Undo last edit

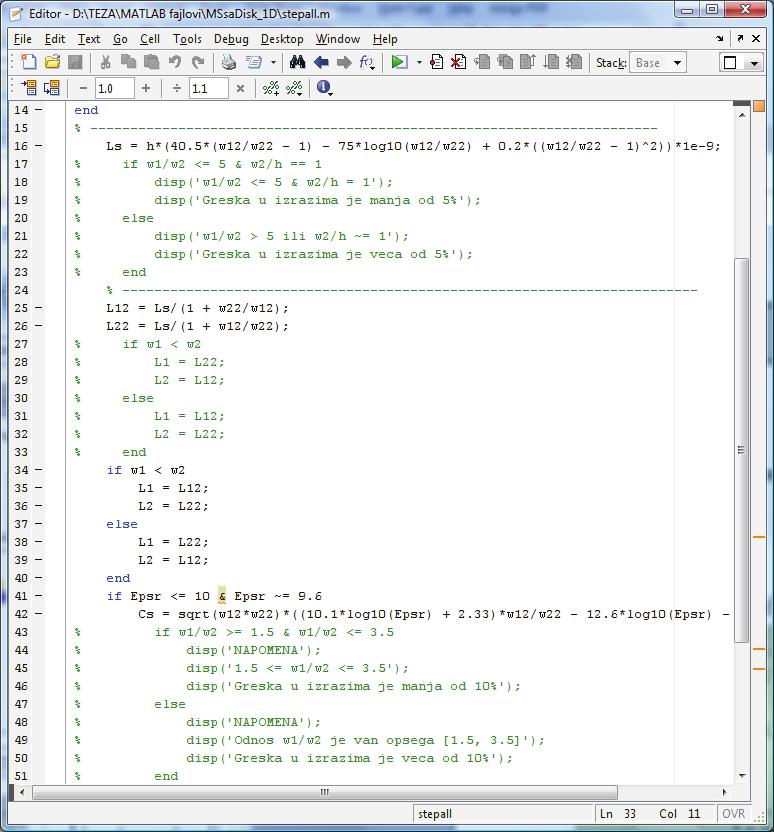175,62
